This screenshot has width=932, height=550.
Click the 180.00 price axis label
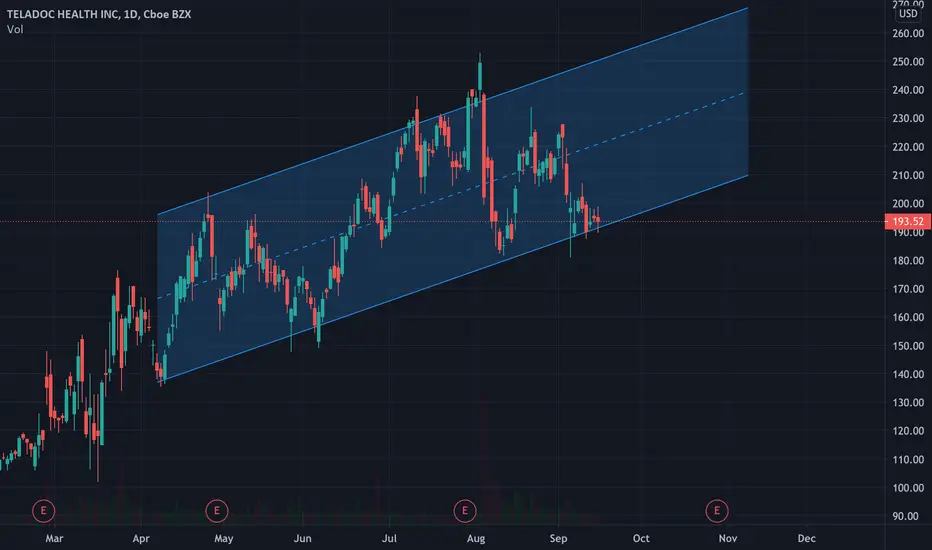pos(908,260)
